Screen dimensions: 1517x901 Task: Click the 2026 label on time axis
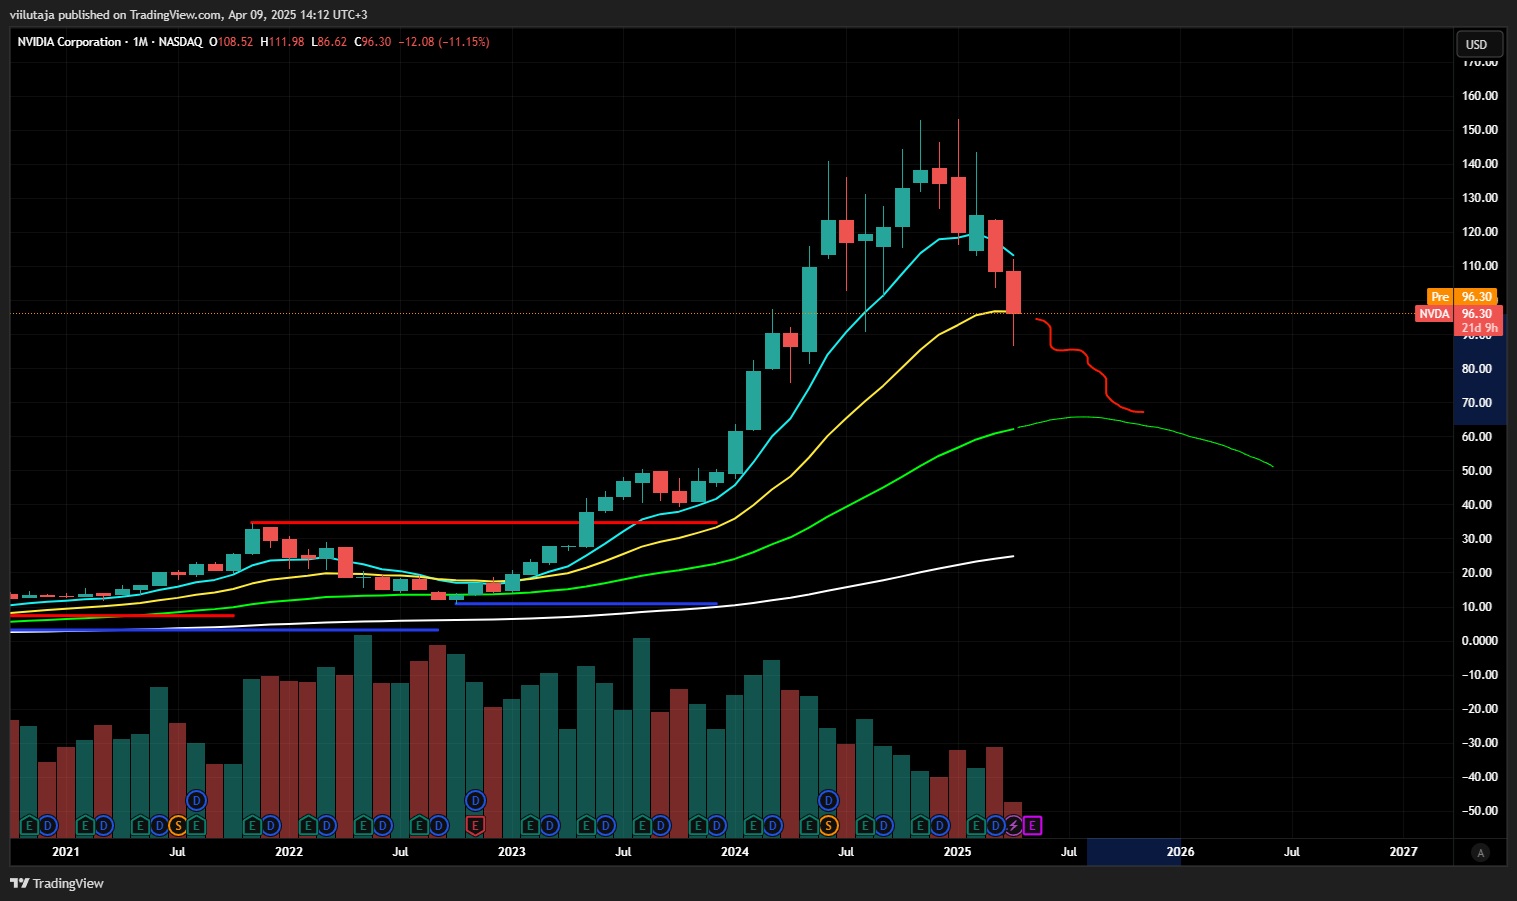click(1180, 852)
